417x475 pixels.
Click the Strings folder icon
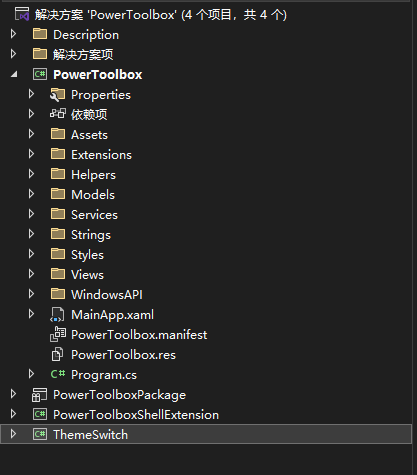(x=58, y=234)
